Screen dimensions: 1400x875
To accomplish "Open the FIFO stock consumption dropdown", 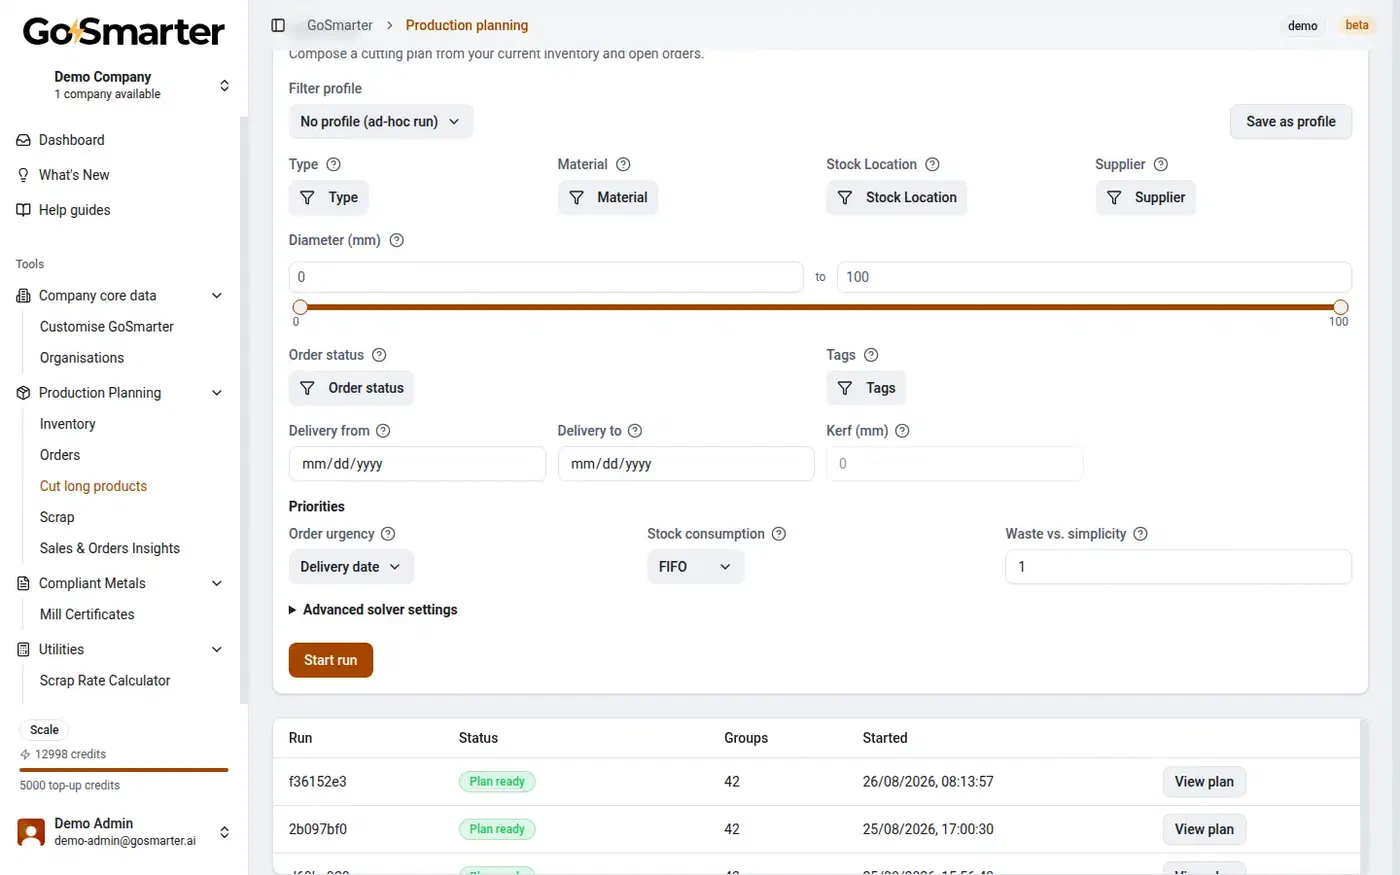I will (x=696, y=567).
